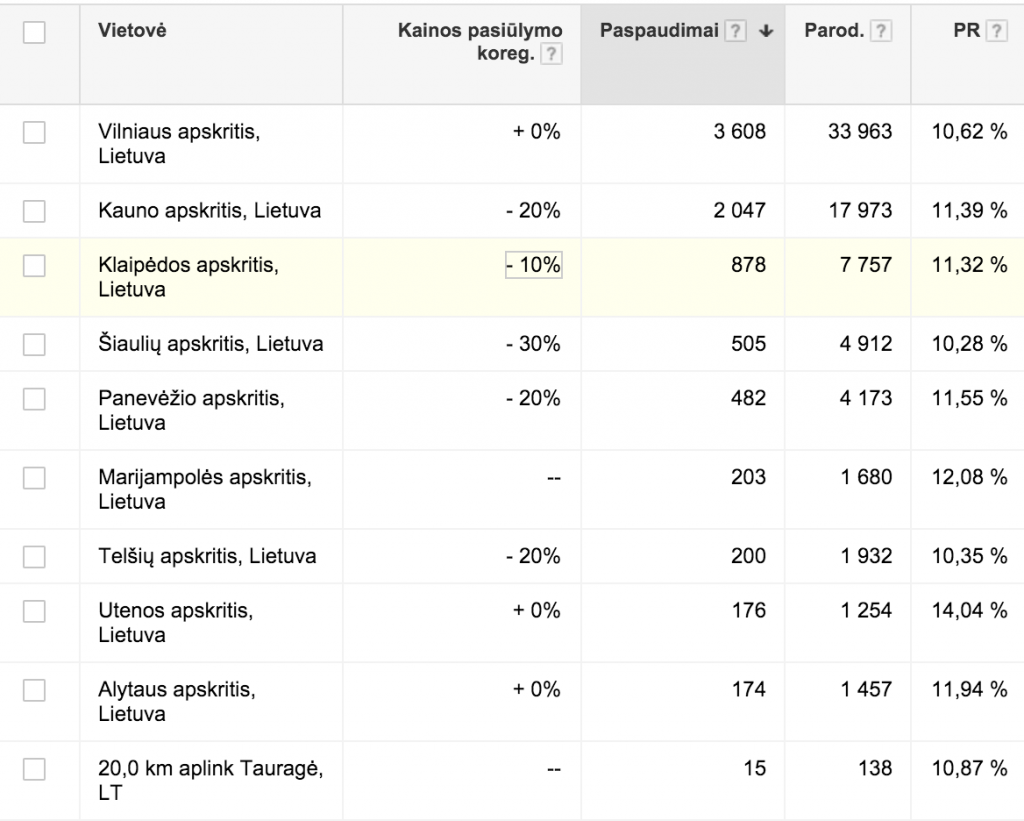Image resolution: width=1024 pixels, height=821 pixels.
Task: Toggle the Marijampolės apskritis checkbox
Action: (x=34, y=477)
